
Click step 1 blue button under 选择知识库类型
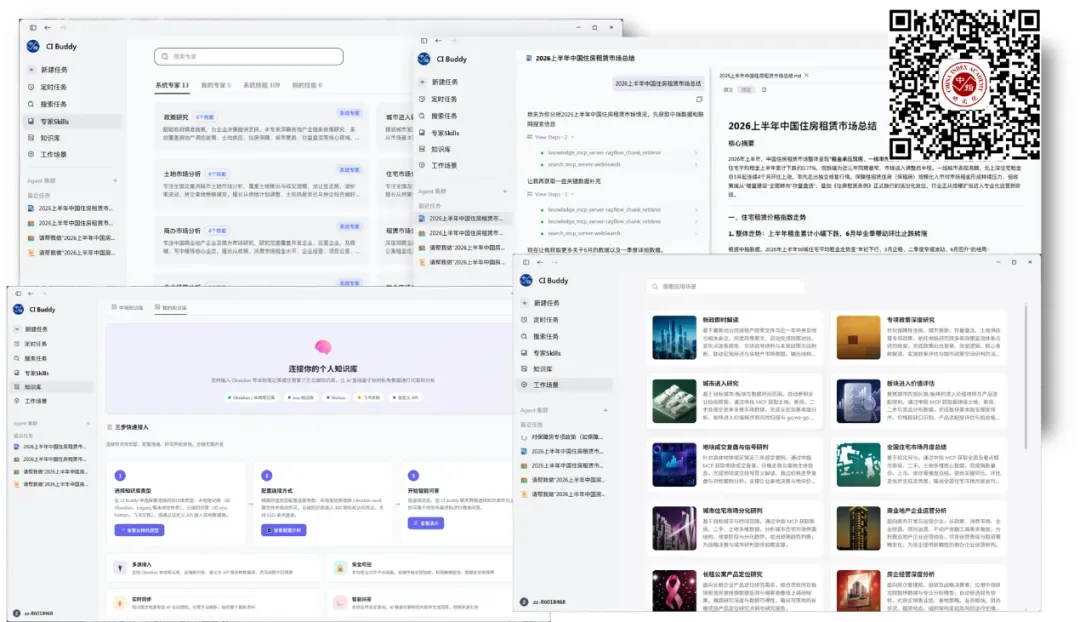pos(139,530)
